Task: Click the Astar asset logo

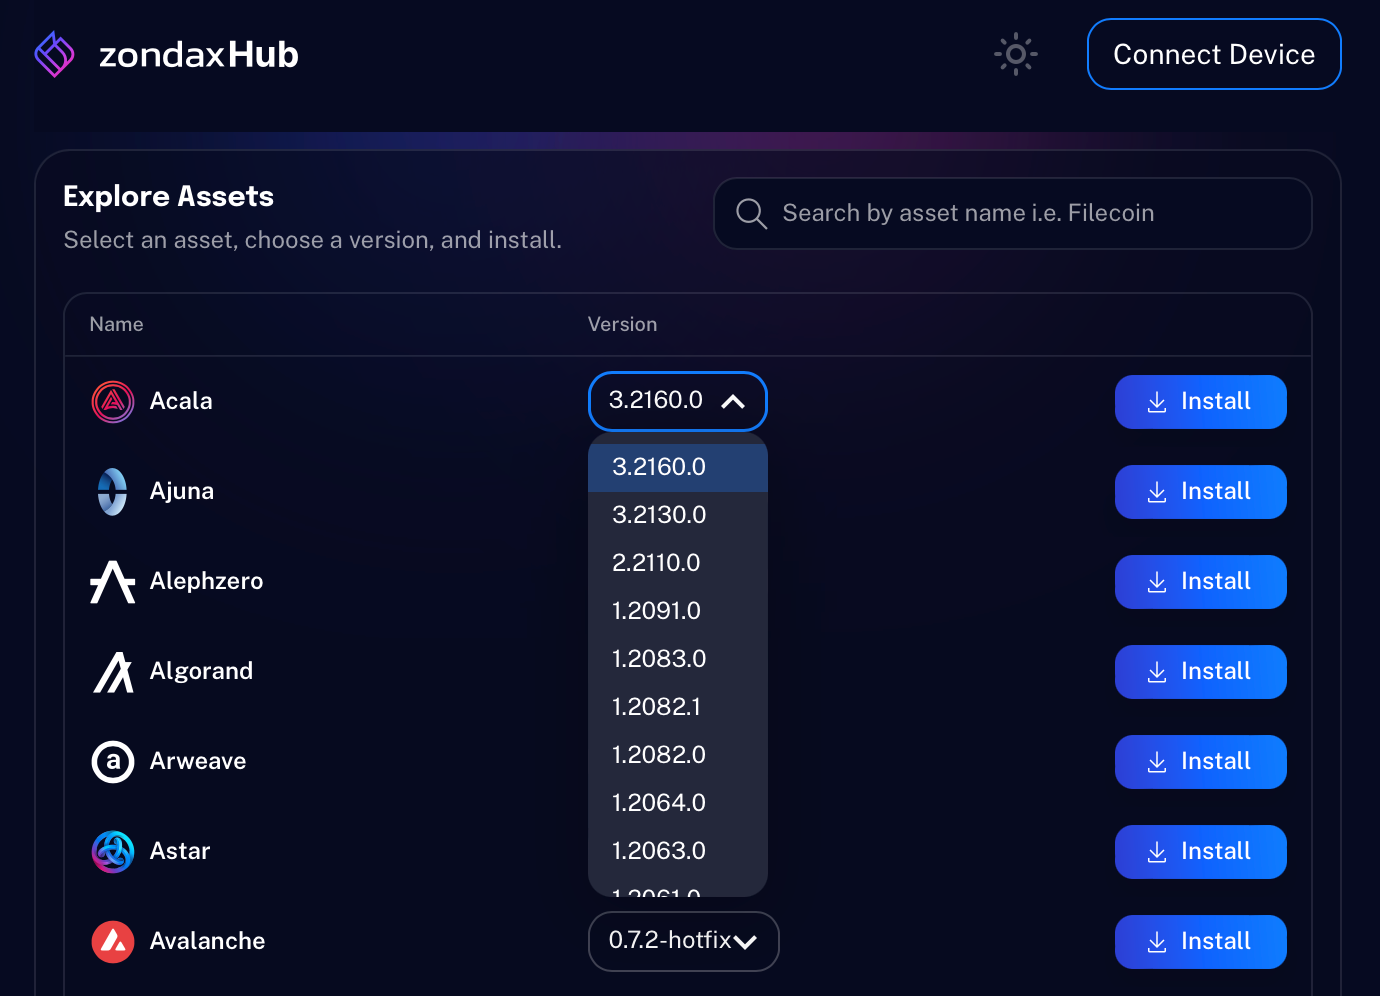Action: (113, 852)
